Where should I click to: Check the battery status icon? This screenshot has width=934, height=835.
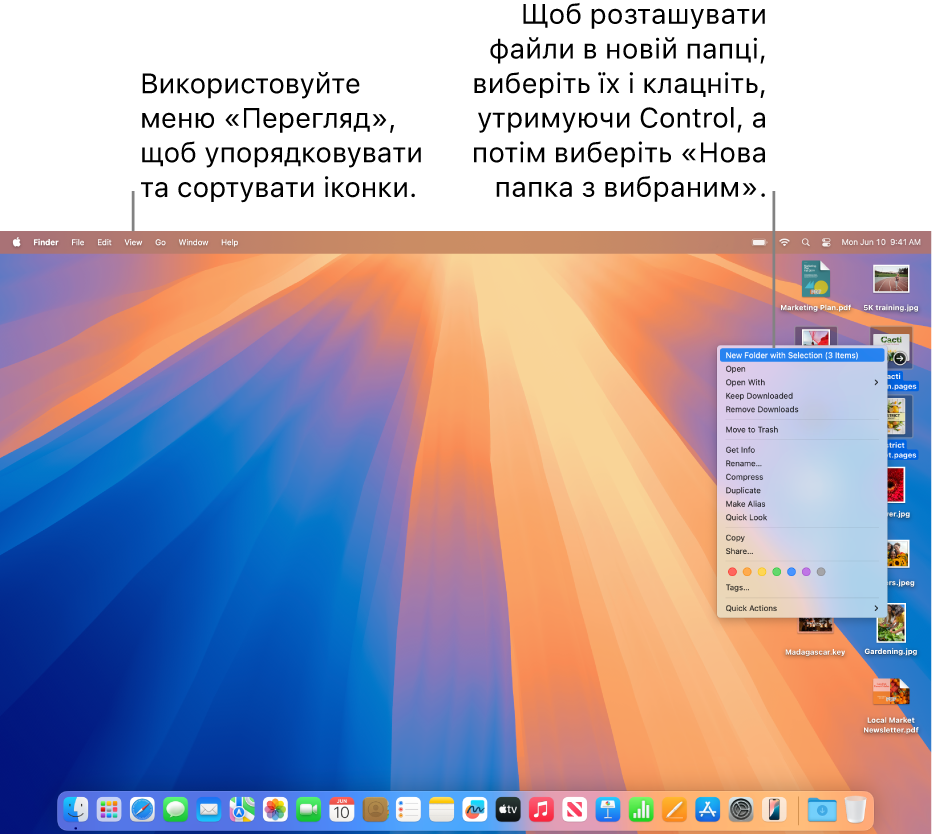(x=759, y=242)
